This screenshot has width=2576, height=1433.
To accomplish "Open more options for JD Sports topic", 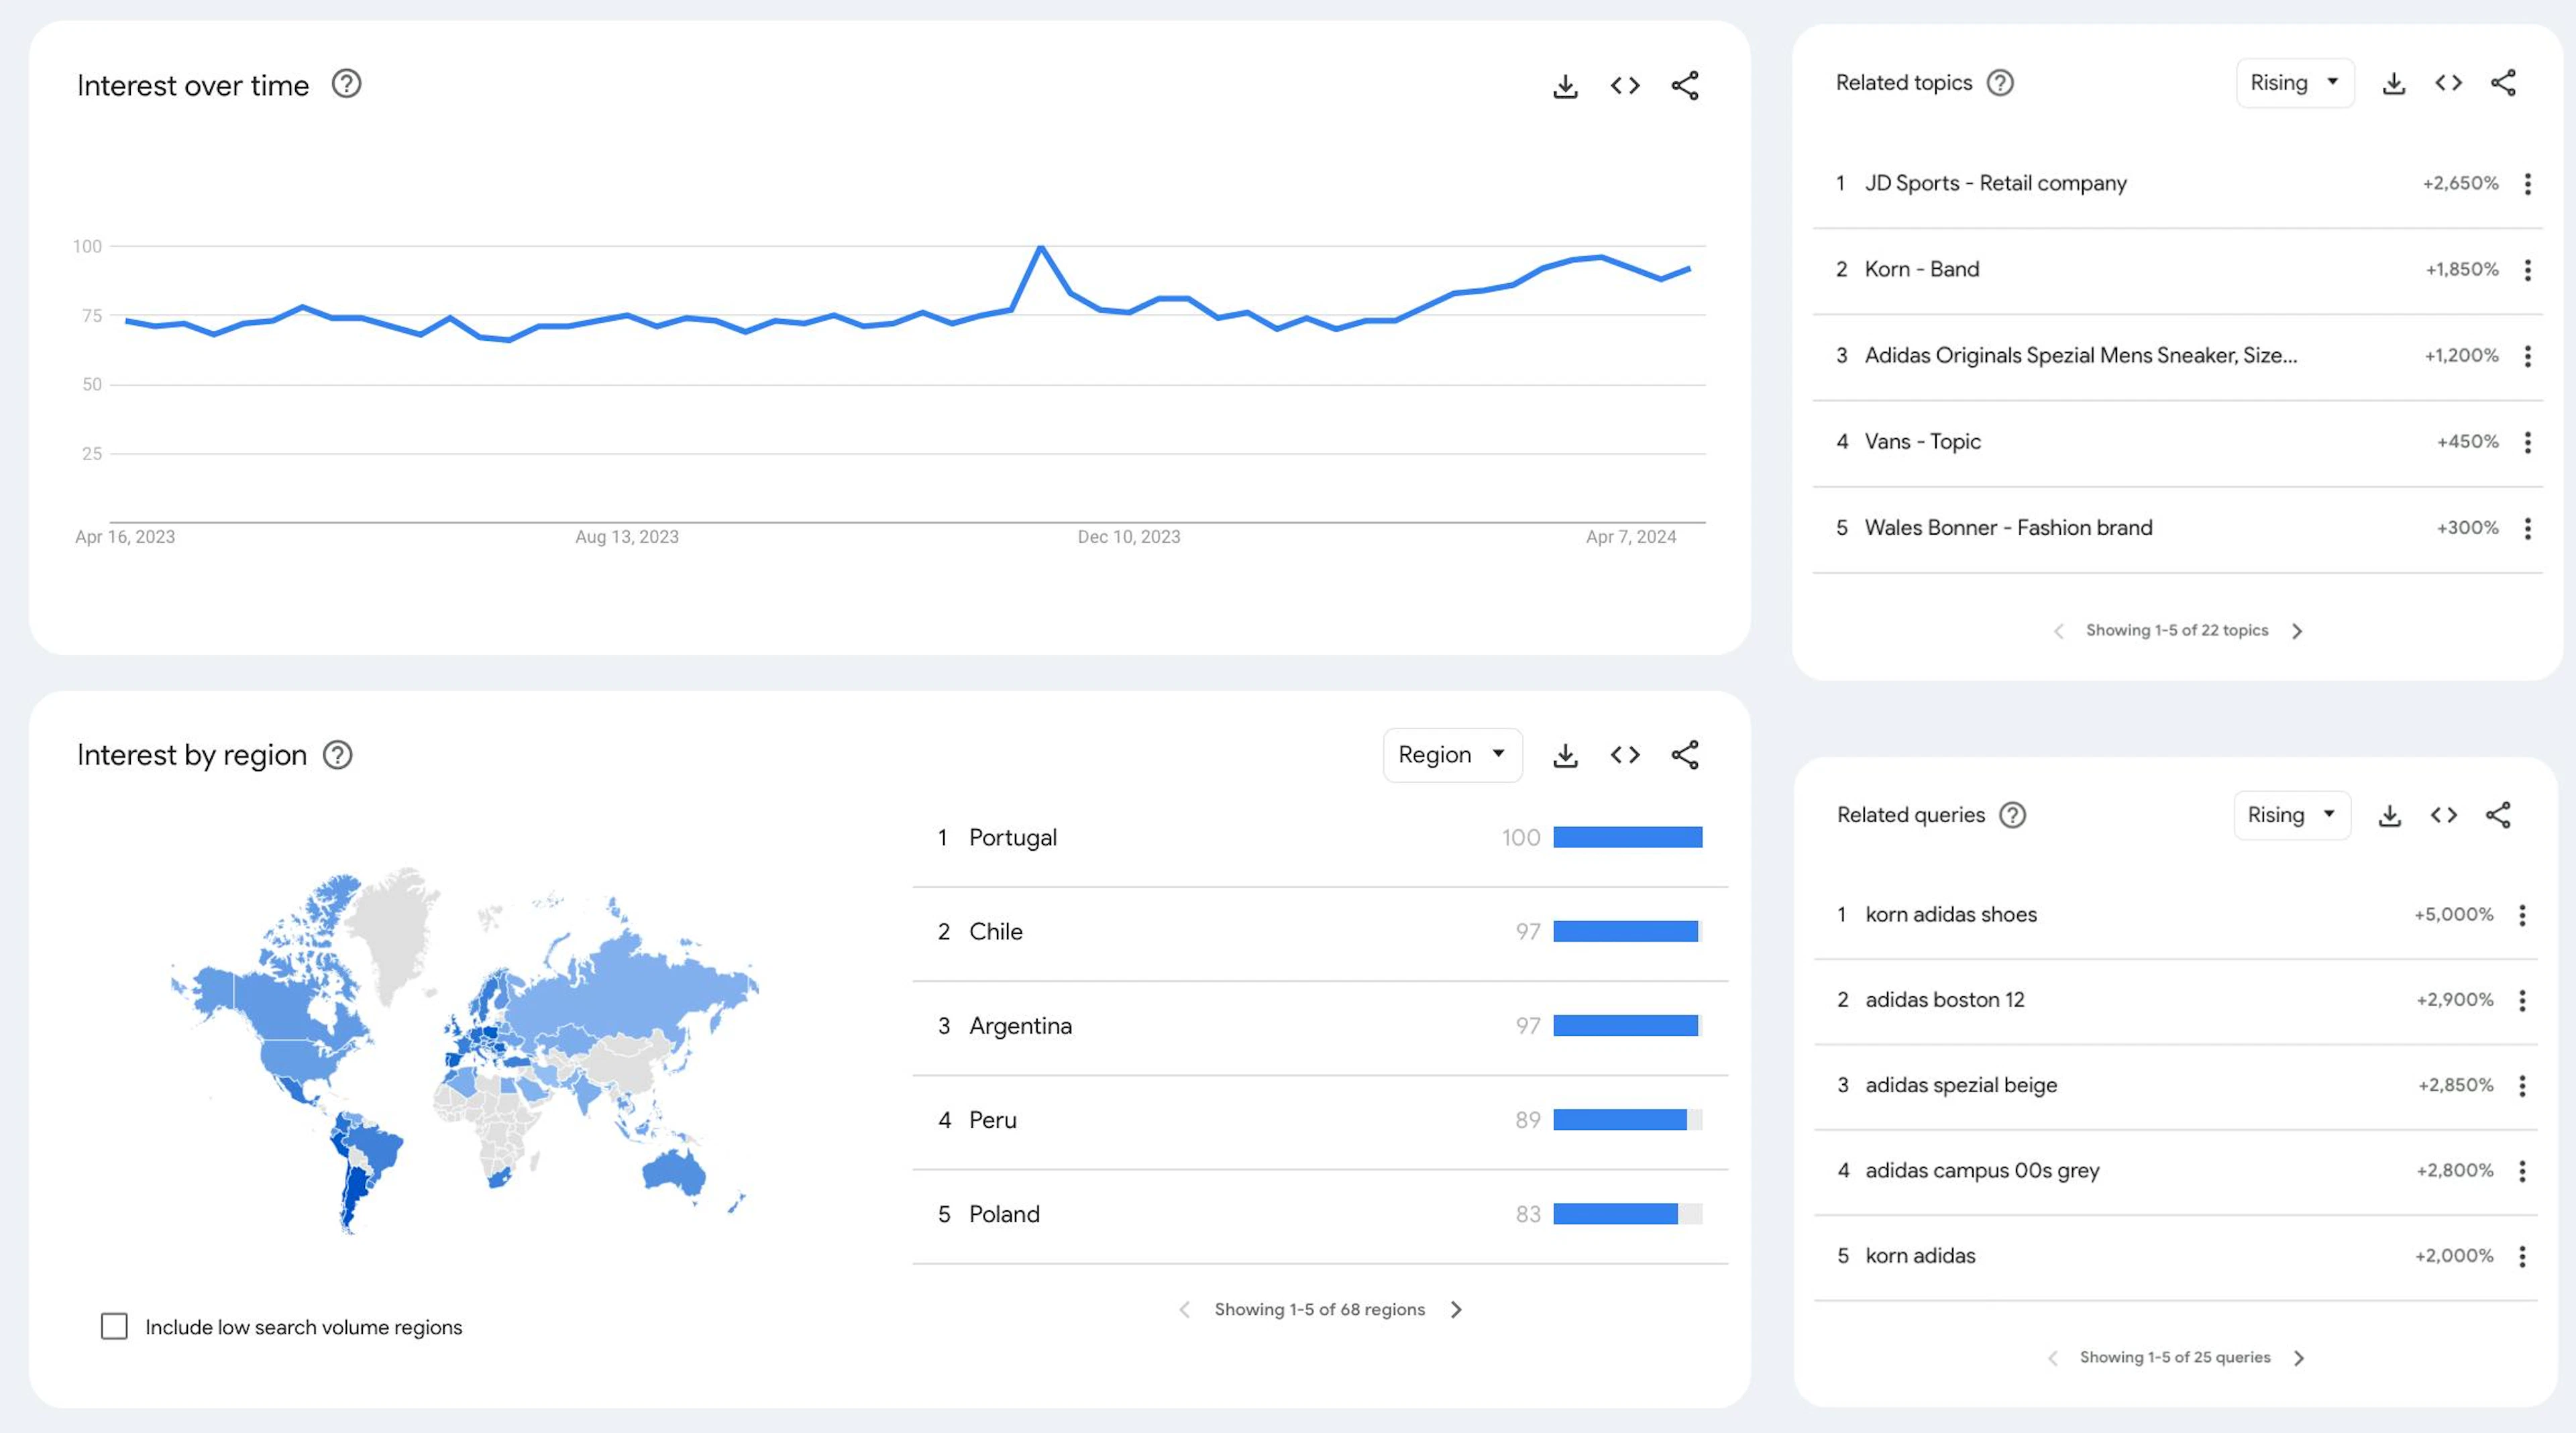I will click(x=2527, y=184).
